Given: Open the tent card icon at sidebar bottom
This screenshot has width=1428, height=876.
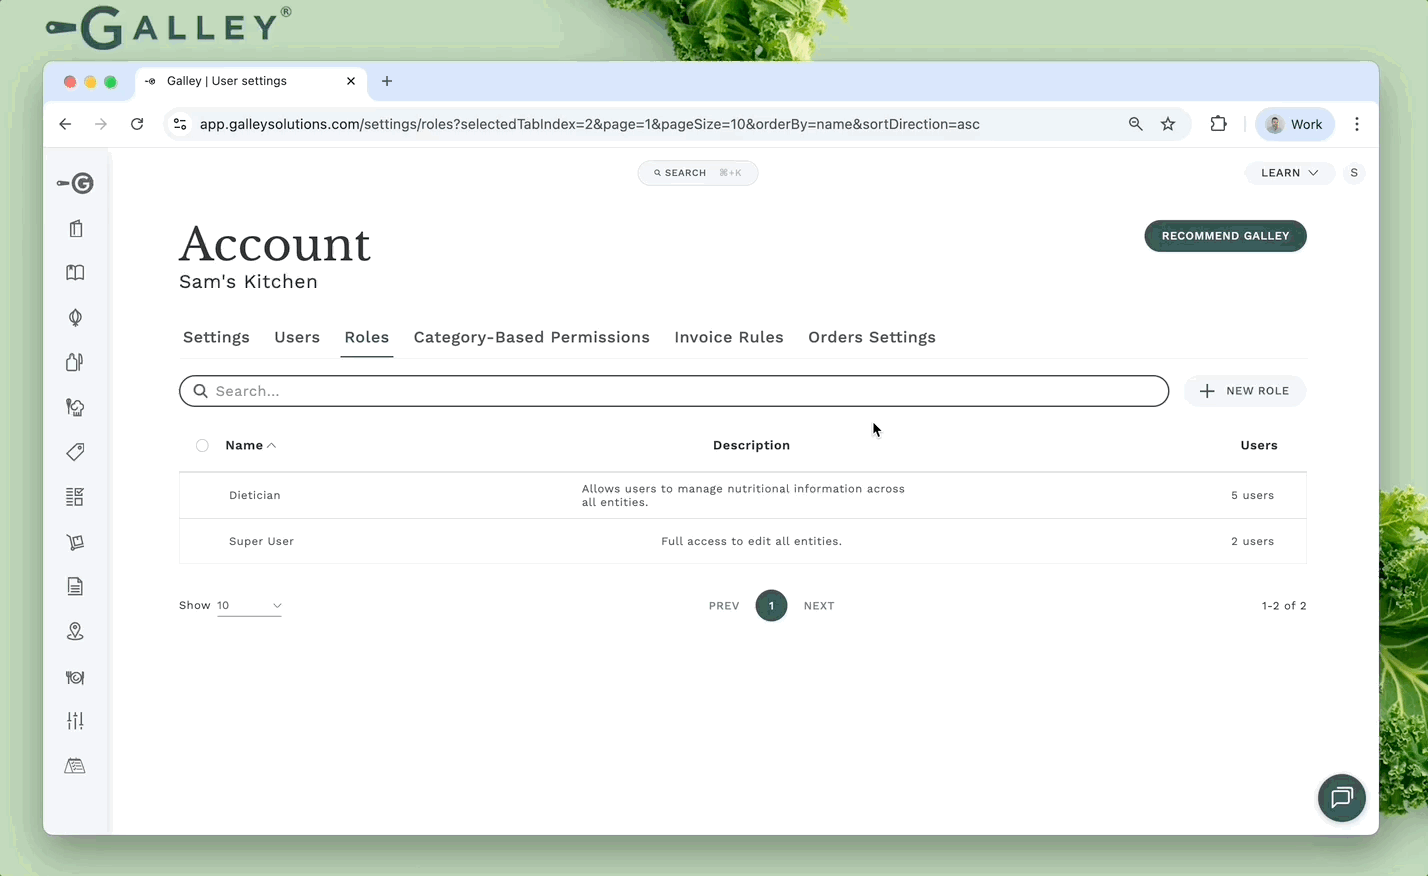Looking at the screenshot, I should tap(75, 766).
